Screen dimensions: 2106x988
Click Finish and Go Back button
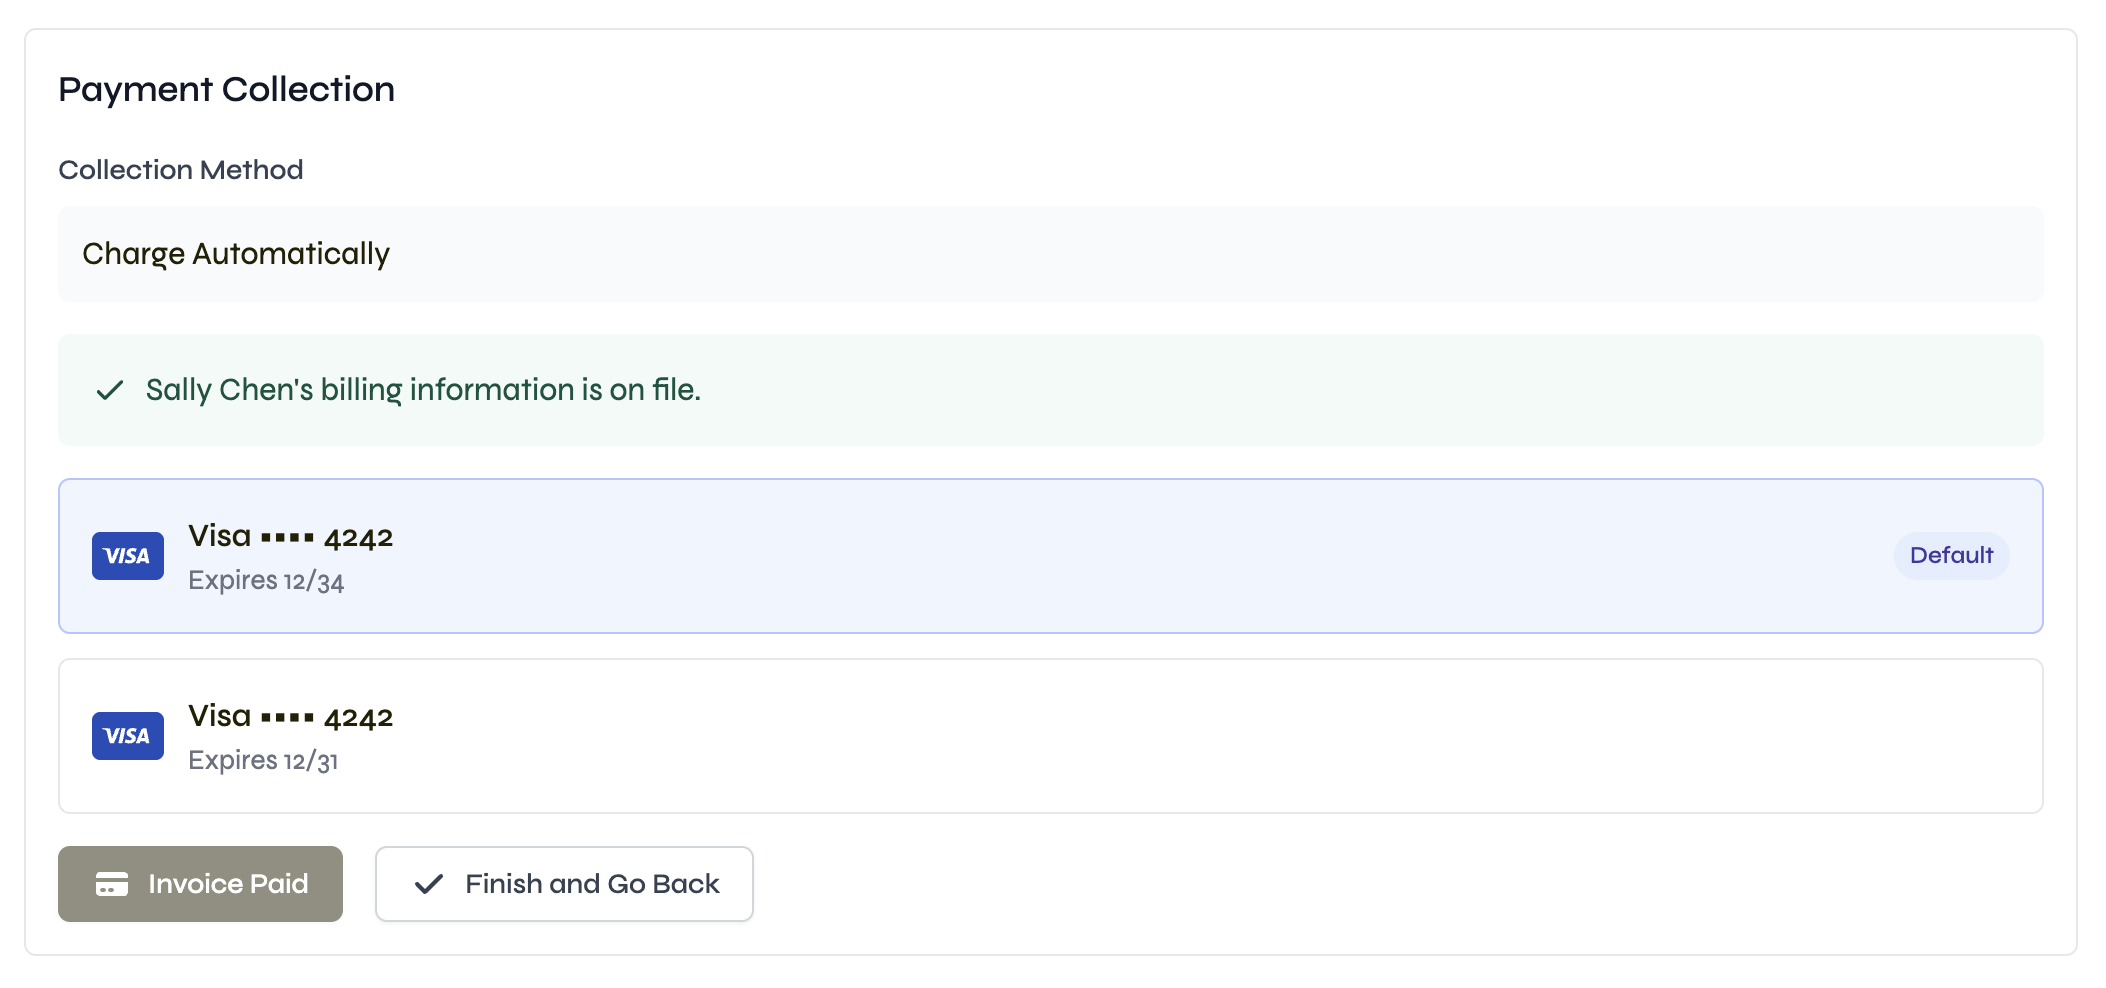click(x=564, y=884)
